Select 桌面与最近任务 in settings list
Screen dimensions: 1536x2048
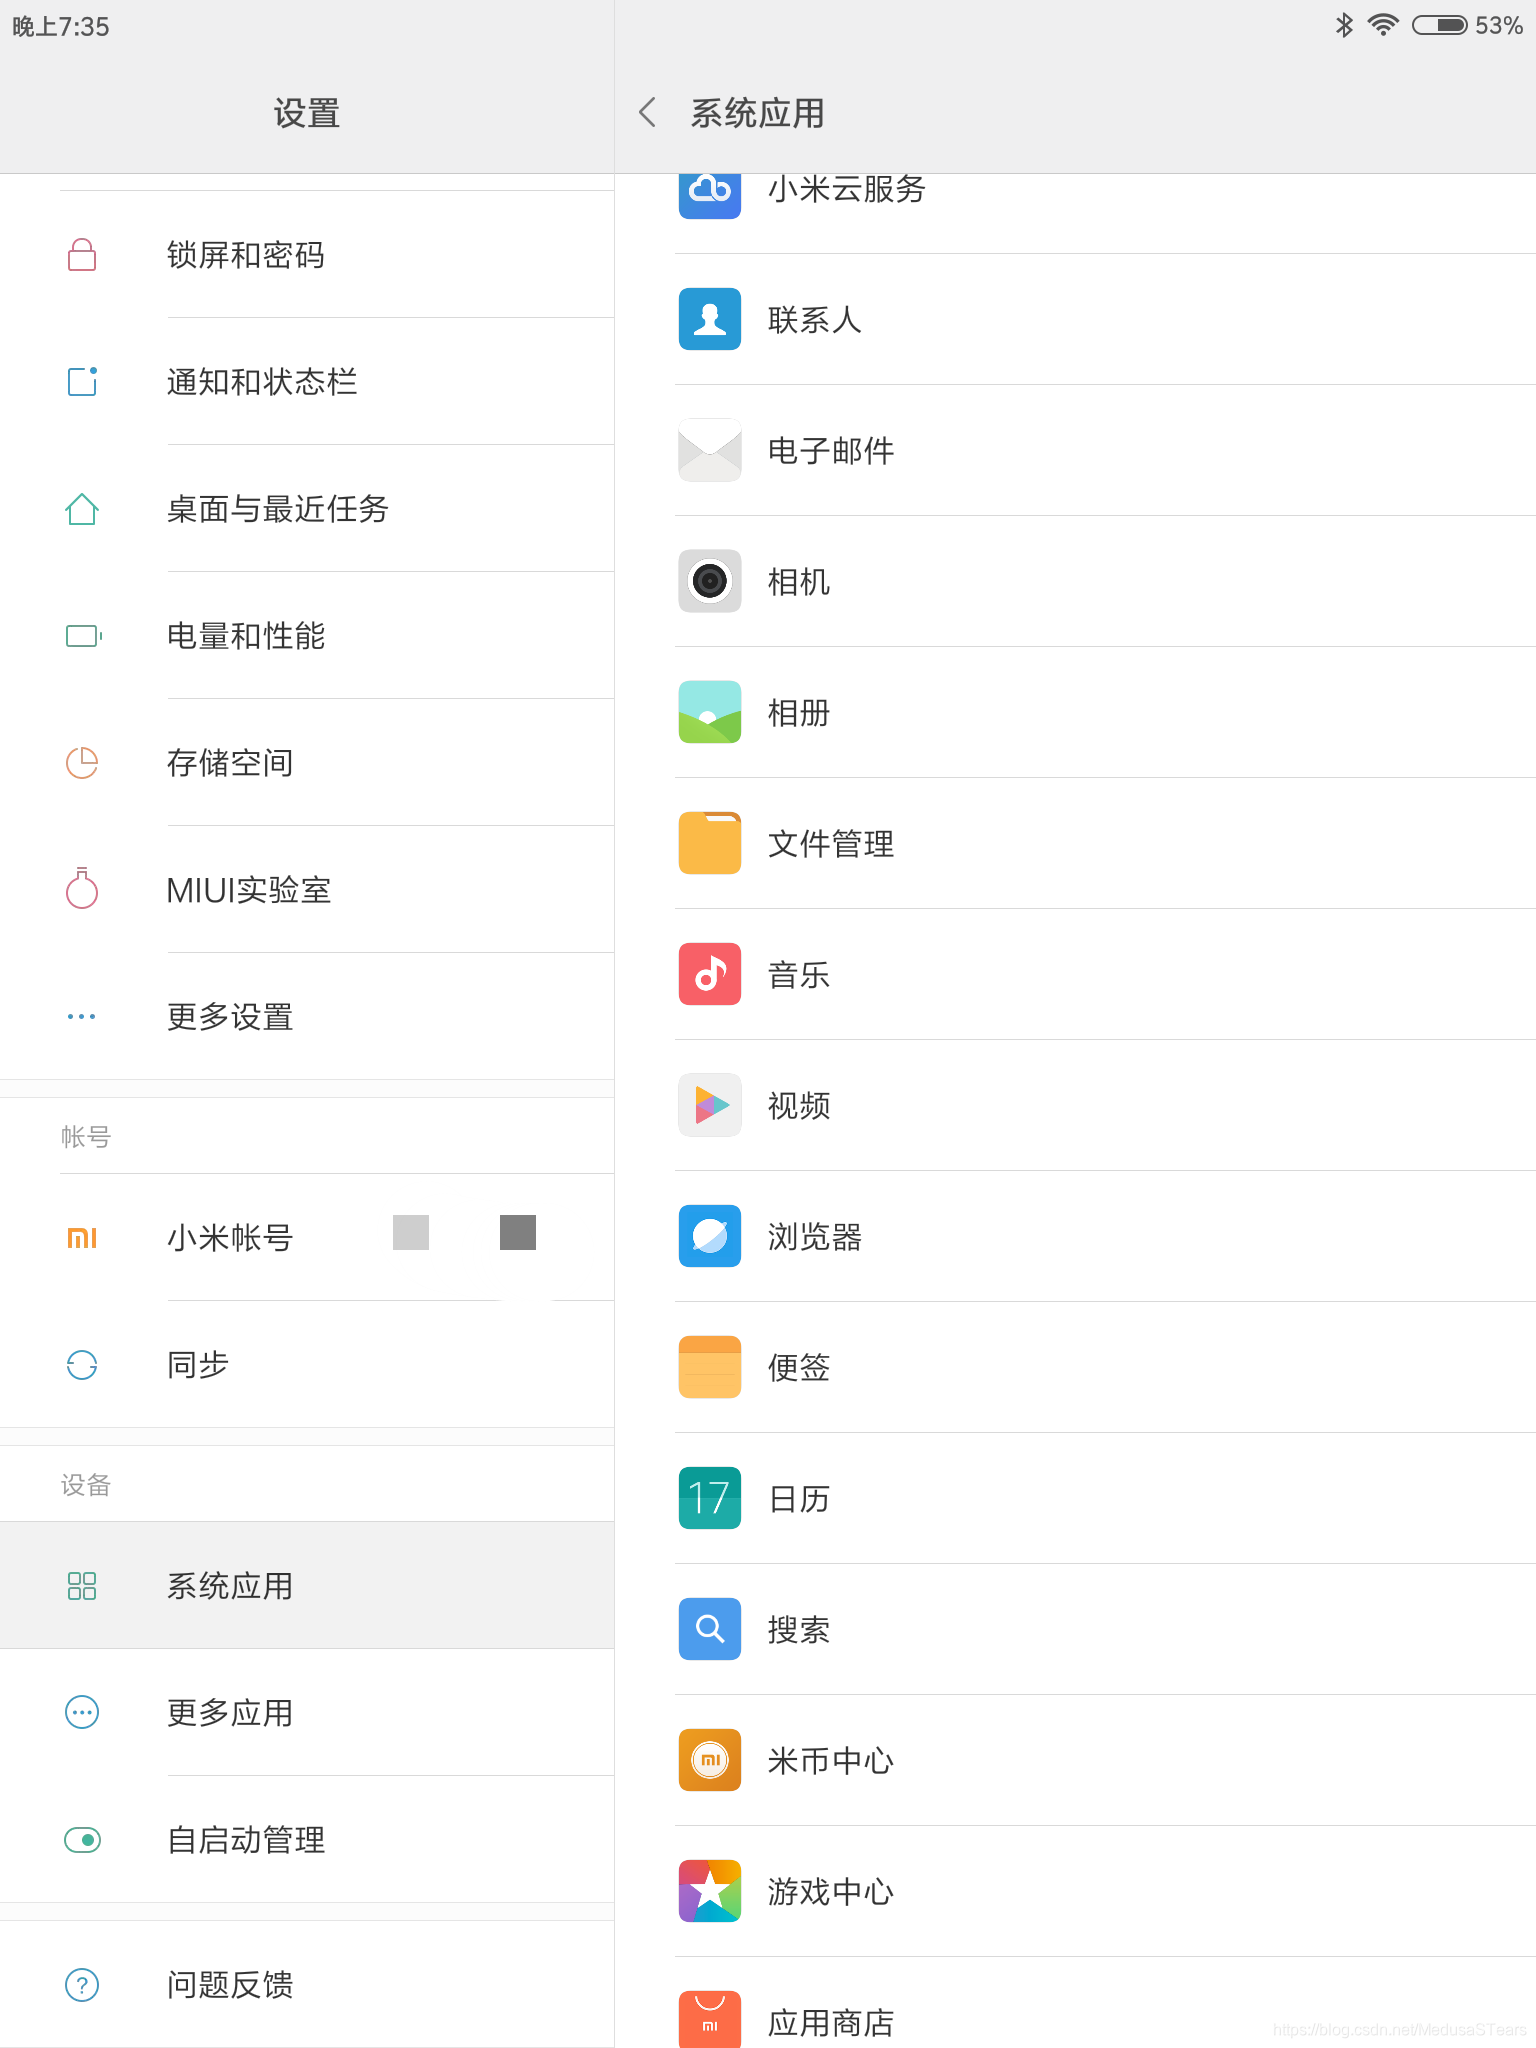click(x=307, y=509)
